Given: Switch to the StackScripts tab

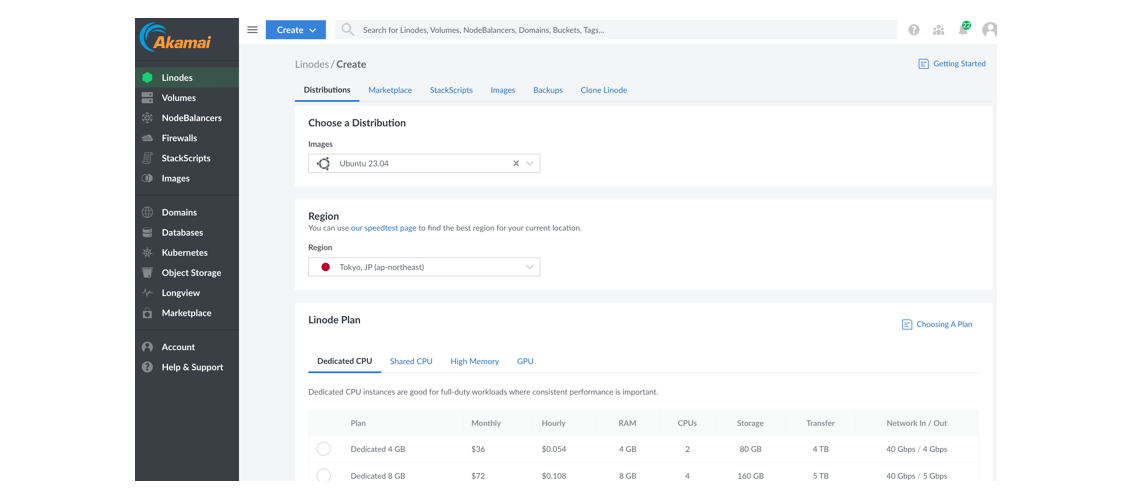Looking at the screenshot, I should coord(451,90).
